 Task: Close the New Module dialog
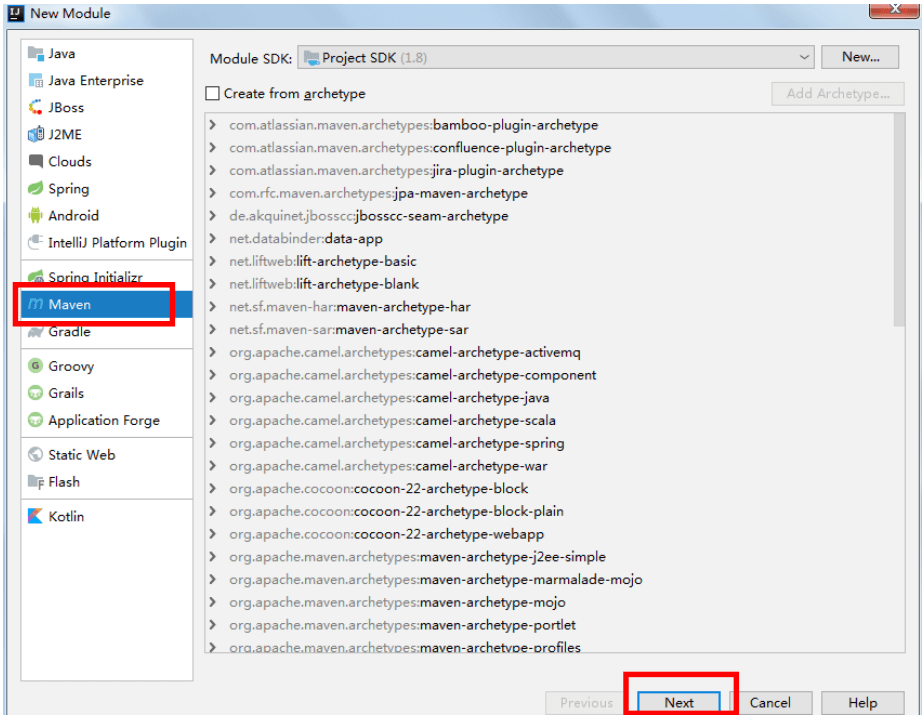[895, 9]
